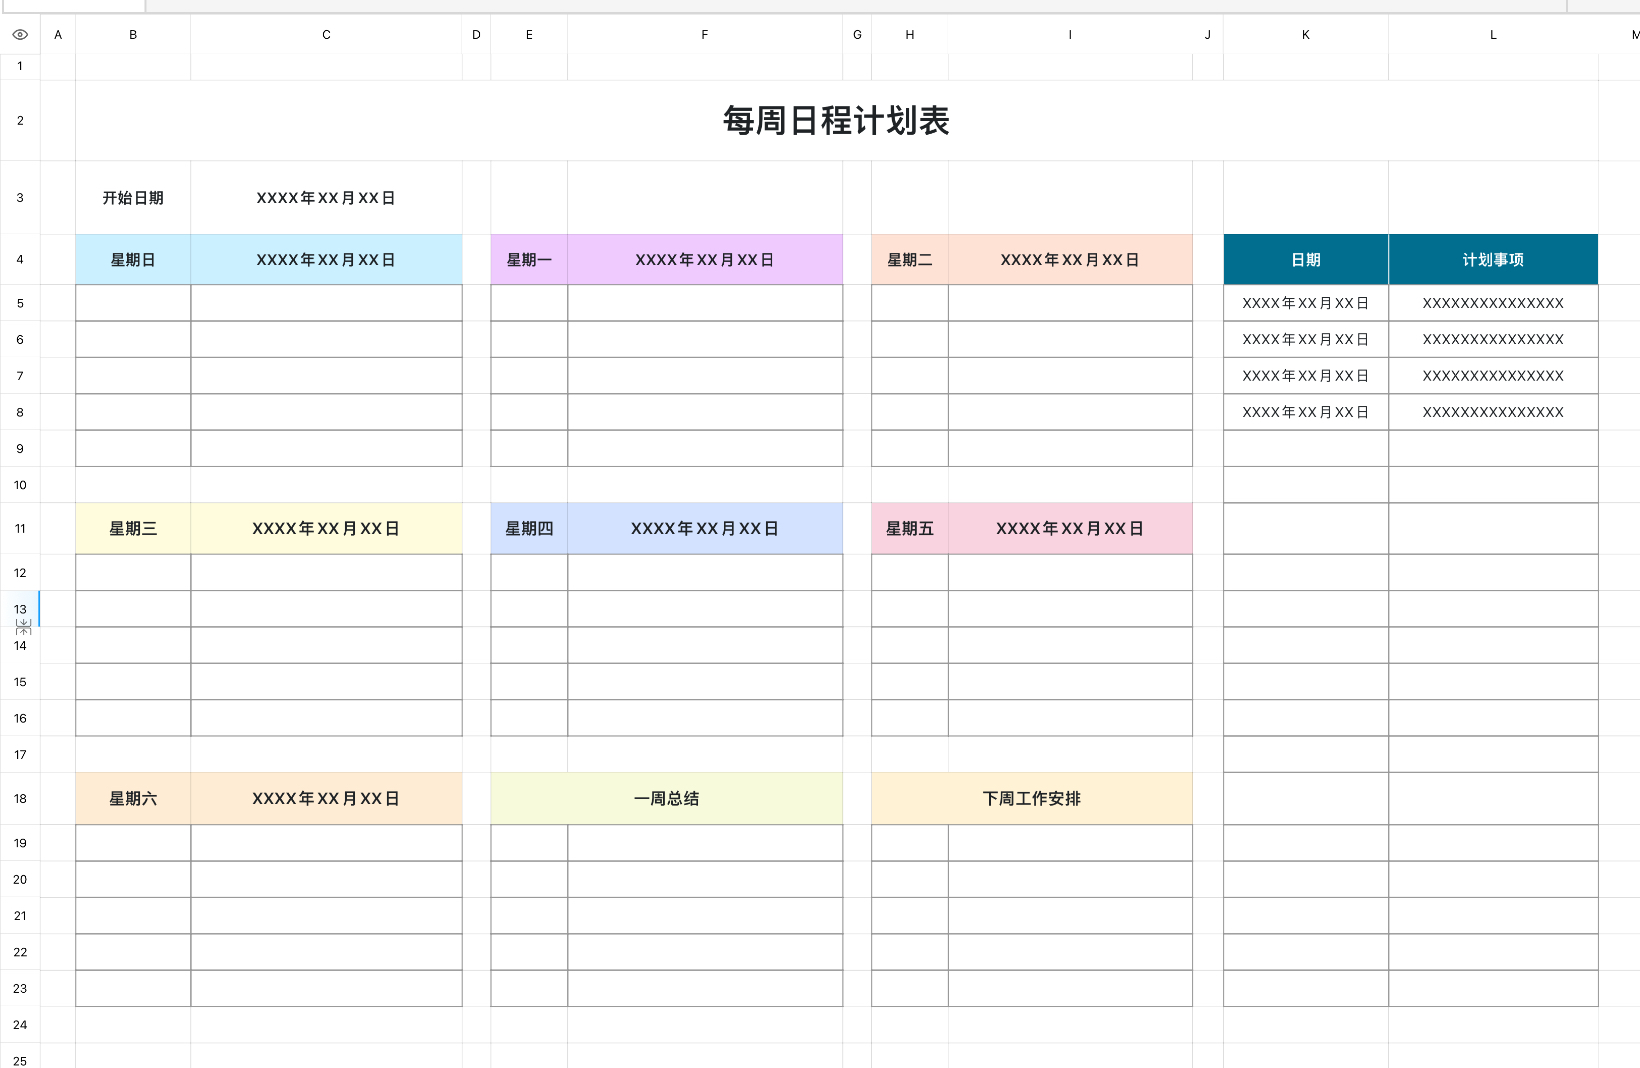Select row 9 header
The height and width of the screenshot is (1068, 1640).
(20, 449)
